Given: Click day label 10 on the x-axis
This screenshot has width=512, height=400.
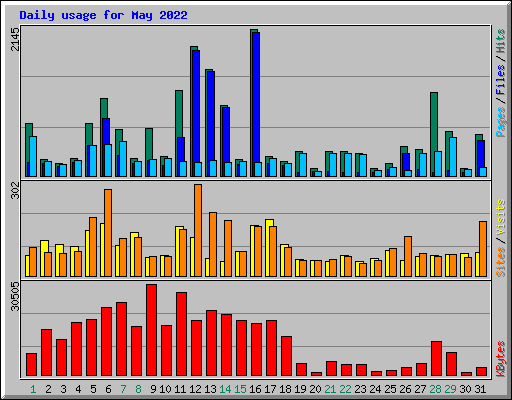Looking at the screenshot, I should pos(165,389).
